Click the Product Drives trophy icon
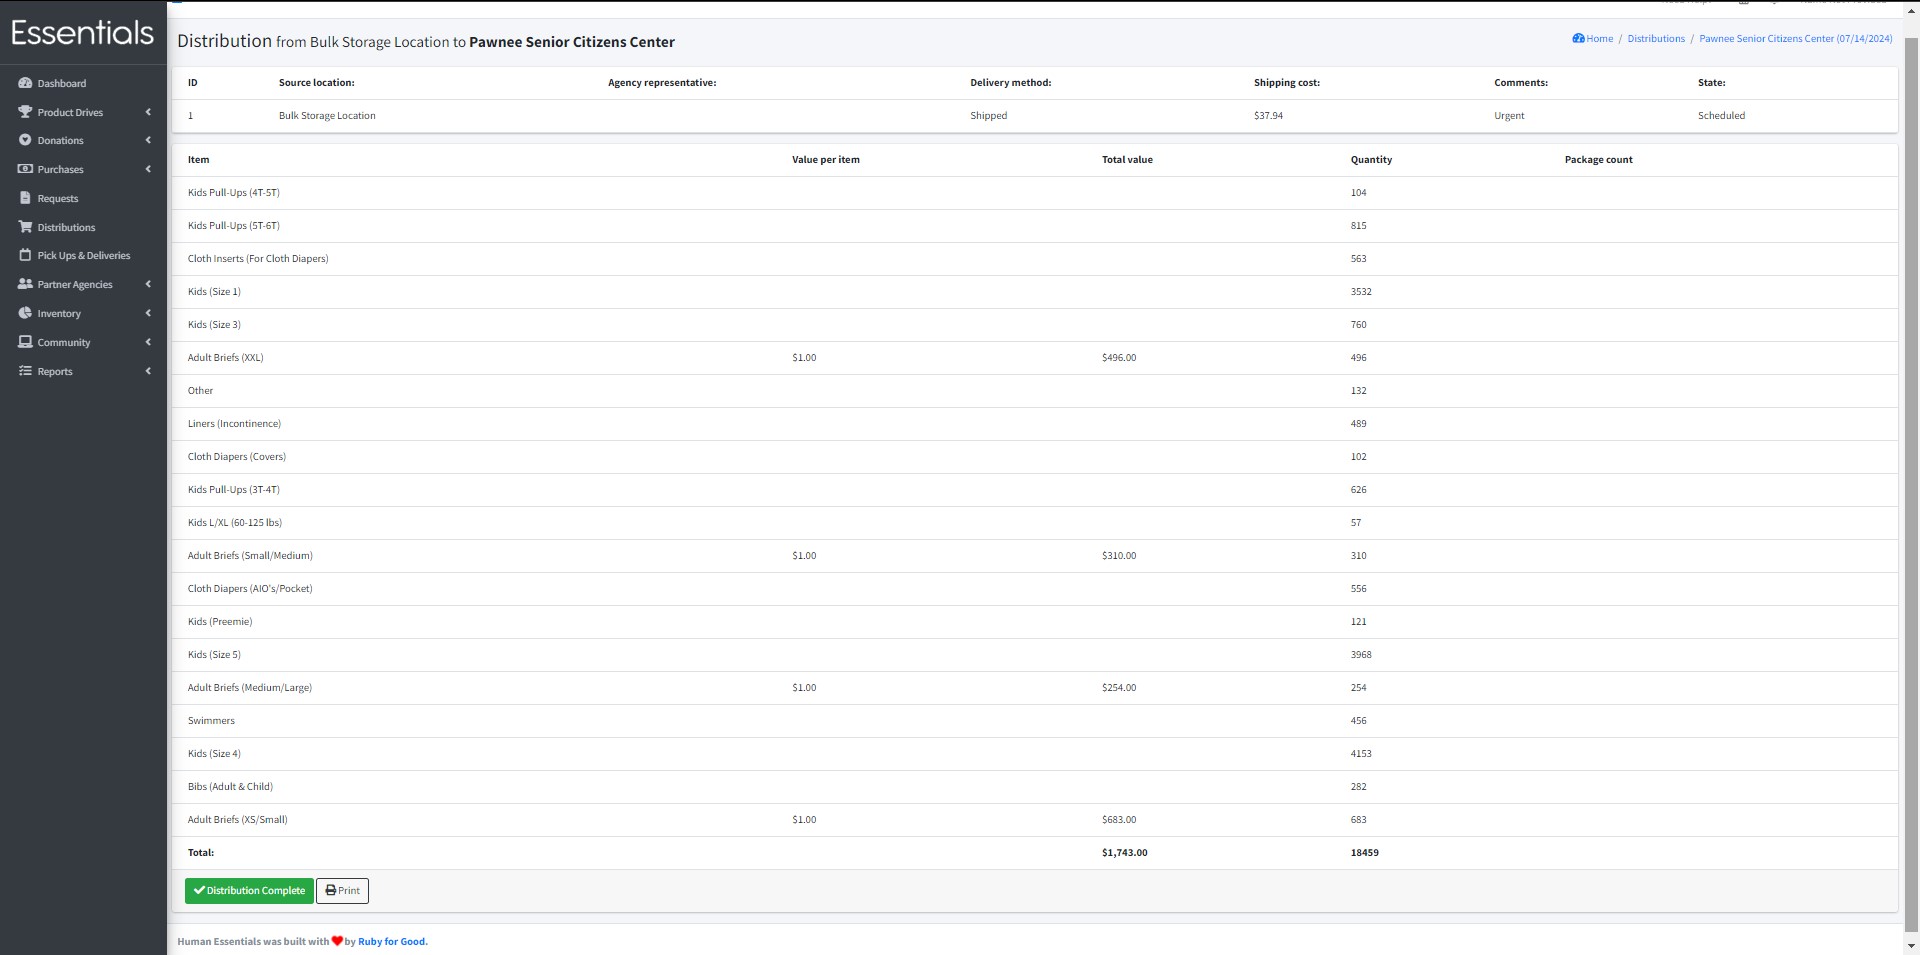 click(x=25, y=112)
